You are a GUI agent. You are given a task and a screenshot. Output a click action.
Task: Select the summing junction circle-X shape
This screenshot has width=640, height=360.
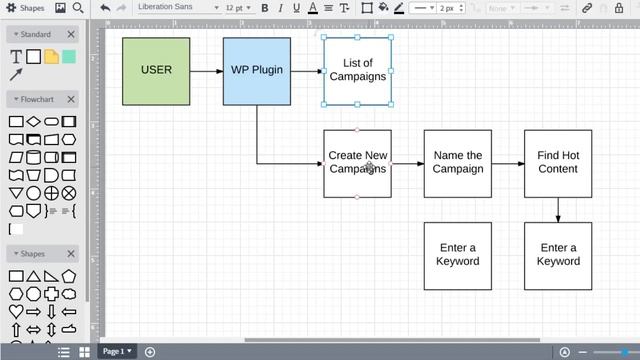point(69,193)
